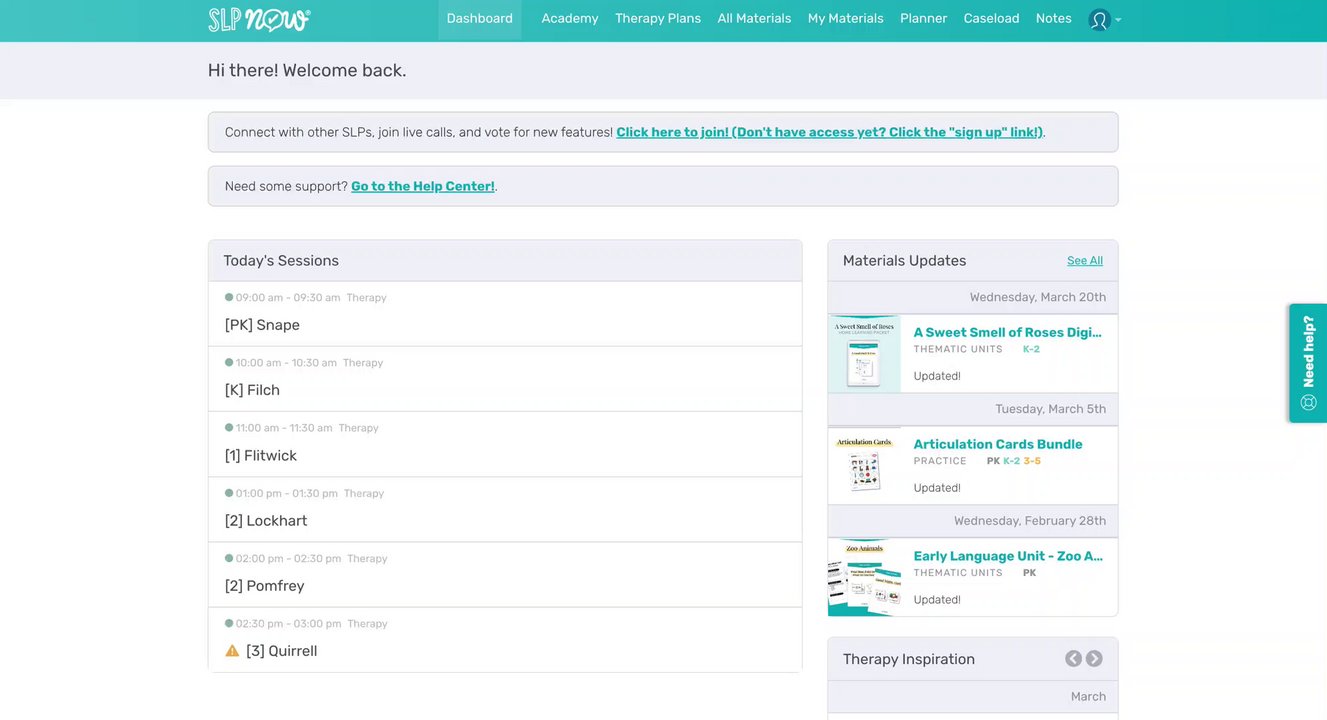This screenshot has height=720, width=1327.
Task: Click the green status dot for Snape session
Action: coord(229,297)
